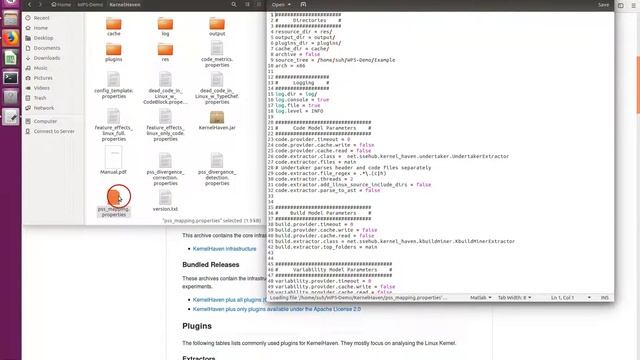Open Network in sidebar
This screenshot has width=640, height=360.
44,108
